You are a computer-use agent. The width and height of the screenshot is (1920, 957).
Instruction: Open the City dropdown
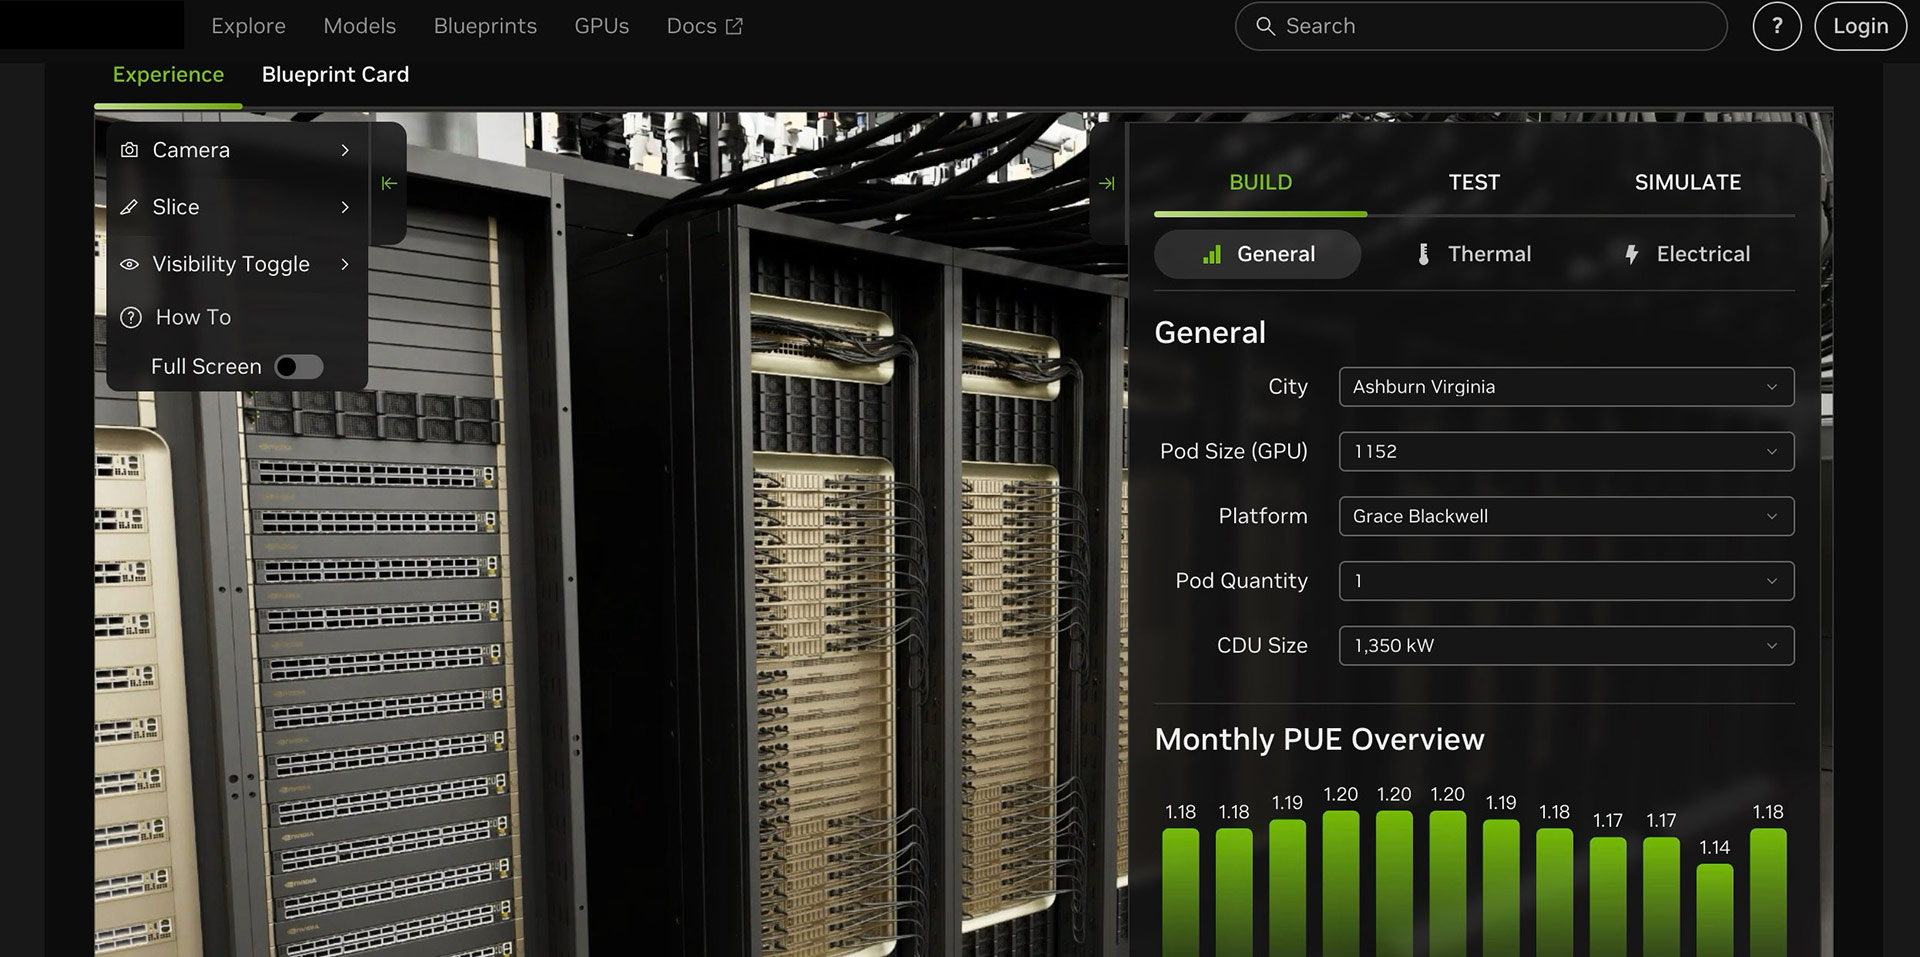(x=1565, y=387)
